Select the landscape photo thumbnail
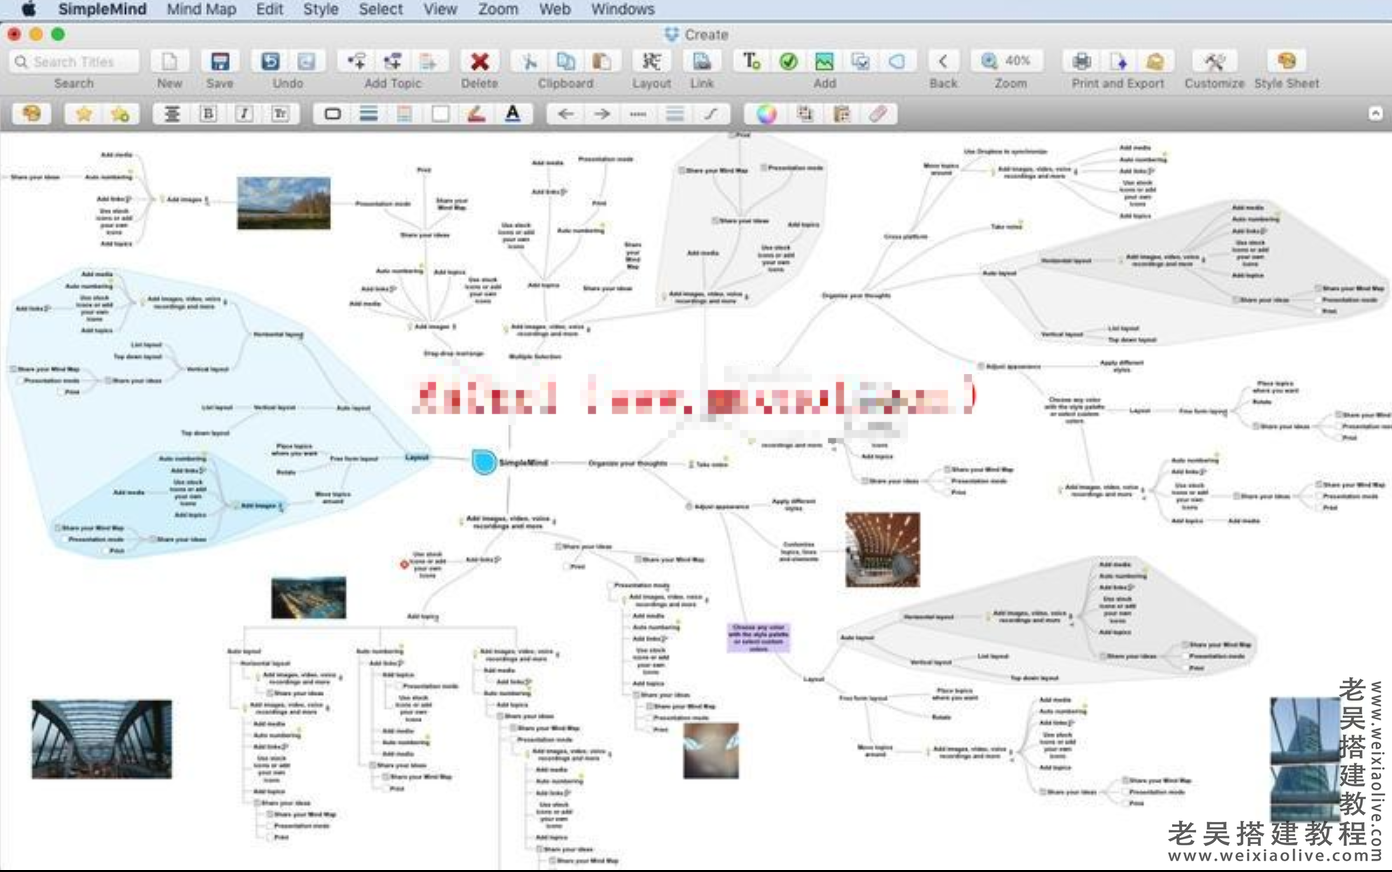1392x872 pixels. 284,203
